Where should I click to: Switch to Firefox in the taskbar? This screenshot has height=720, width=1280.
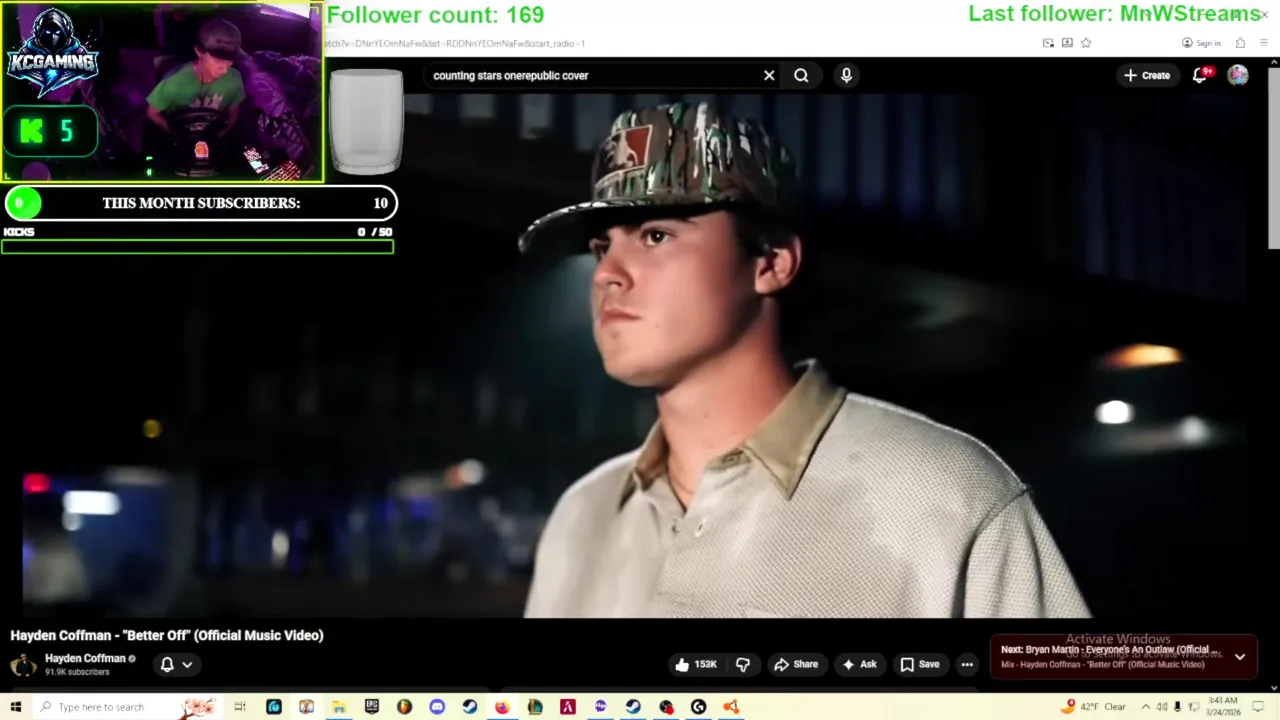(x=502, y=707)
